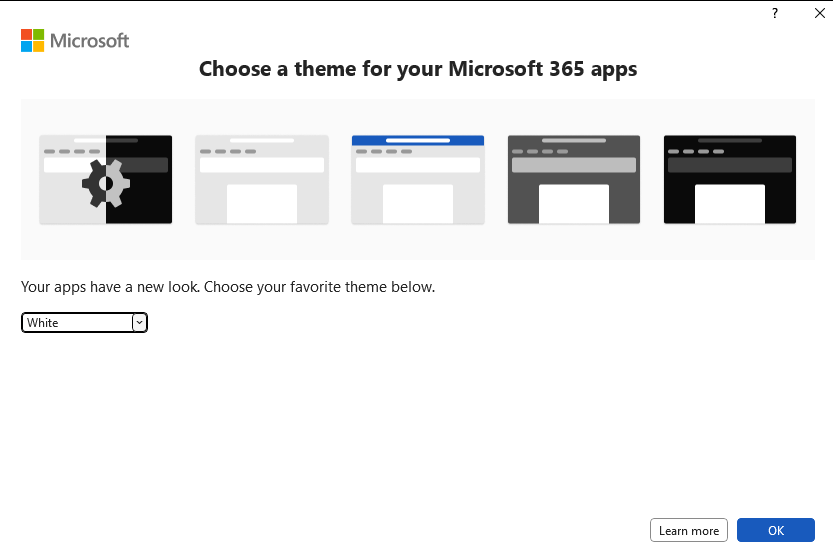Close the theme chooser dialog
Image resolution: width=833 pixels, height=553 pixels.
point(820,13)
